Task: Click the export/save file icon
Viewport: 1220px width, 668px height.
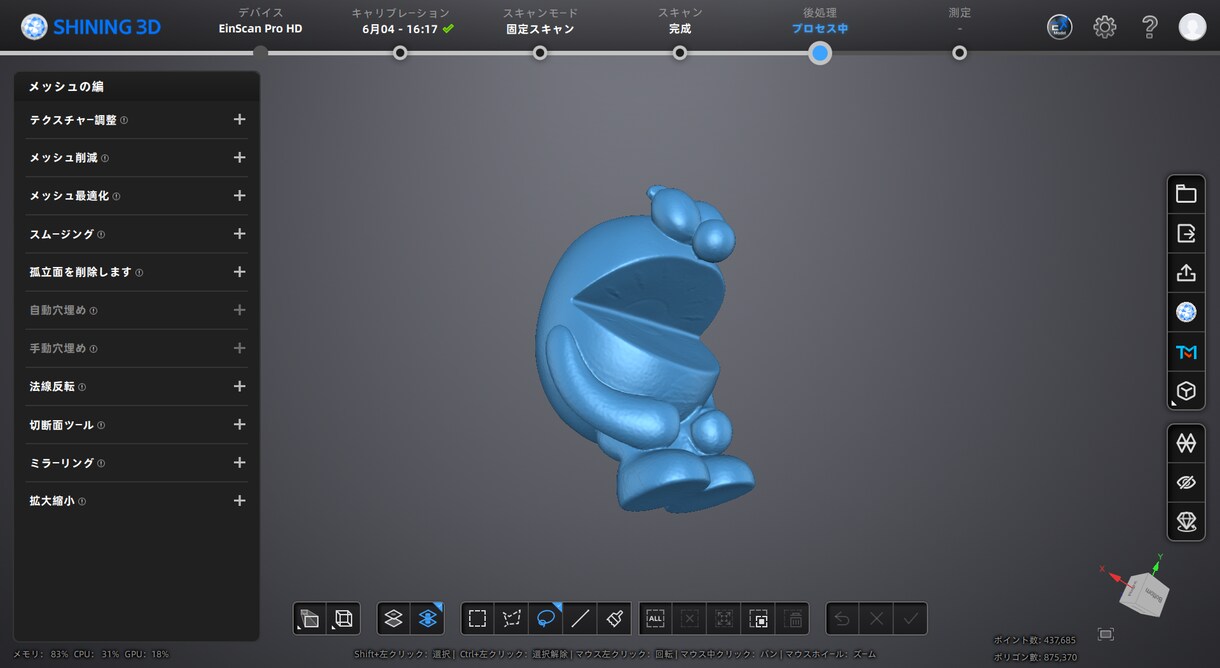Action: pos(1186,233)
